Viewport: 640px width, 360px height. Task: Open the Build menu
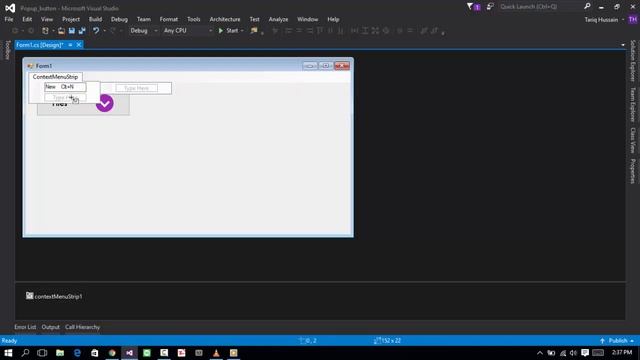96,19
